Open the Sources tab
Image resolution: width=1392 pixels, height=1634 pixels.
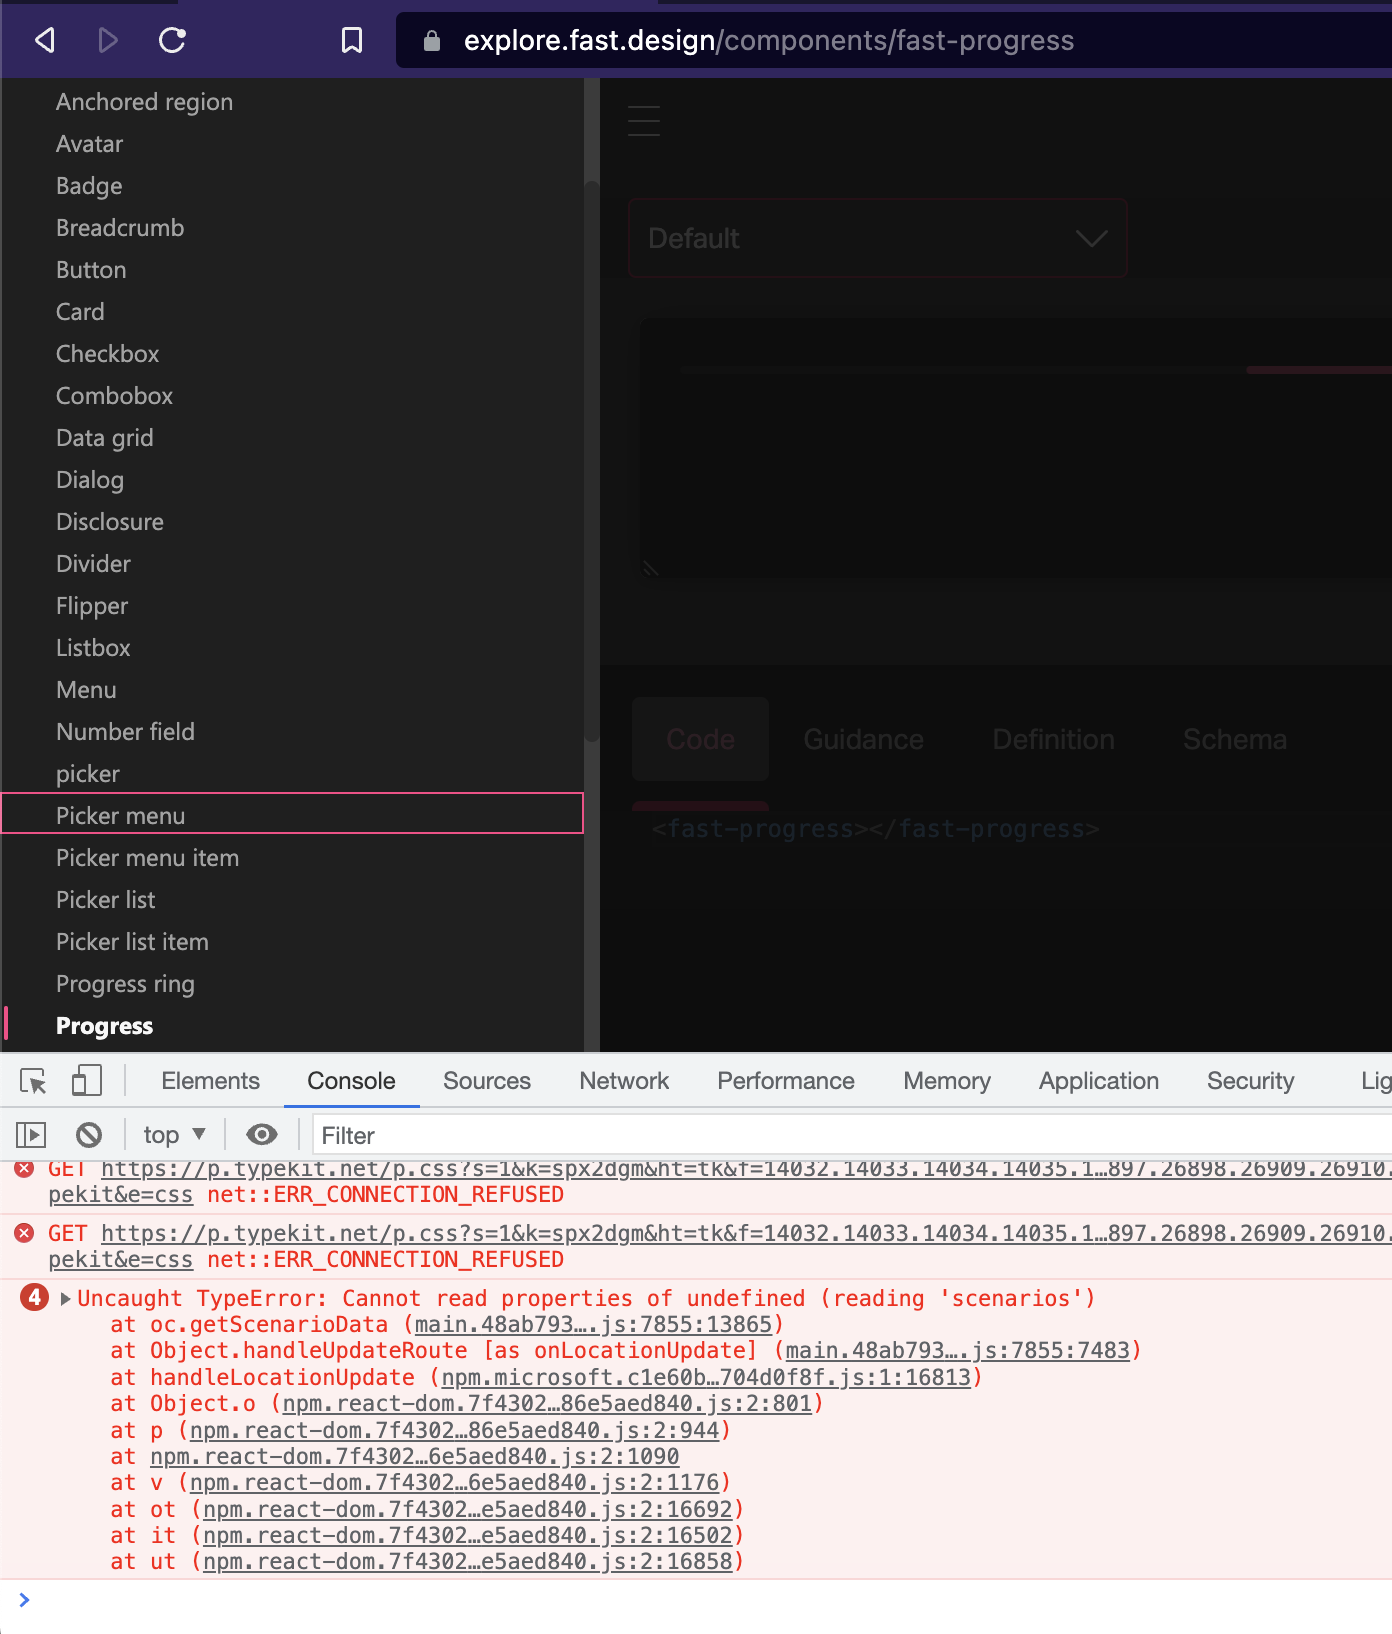tap(487, 1081)
